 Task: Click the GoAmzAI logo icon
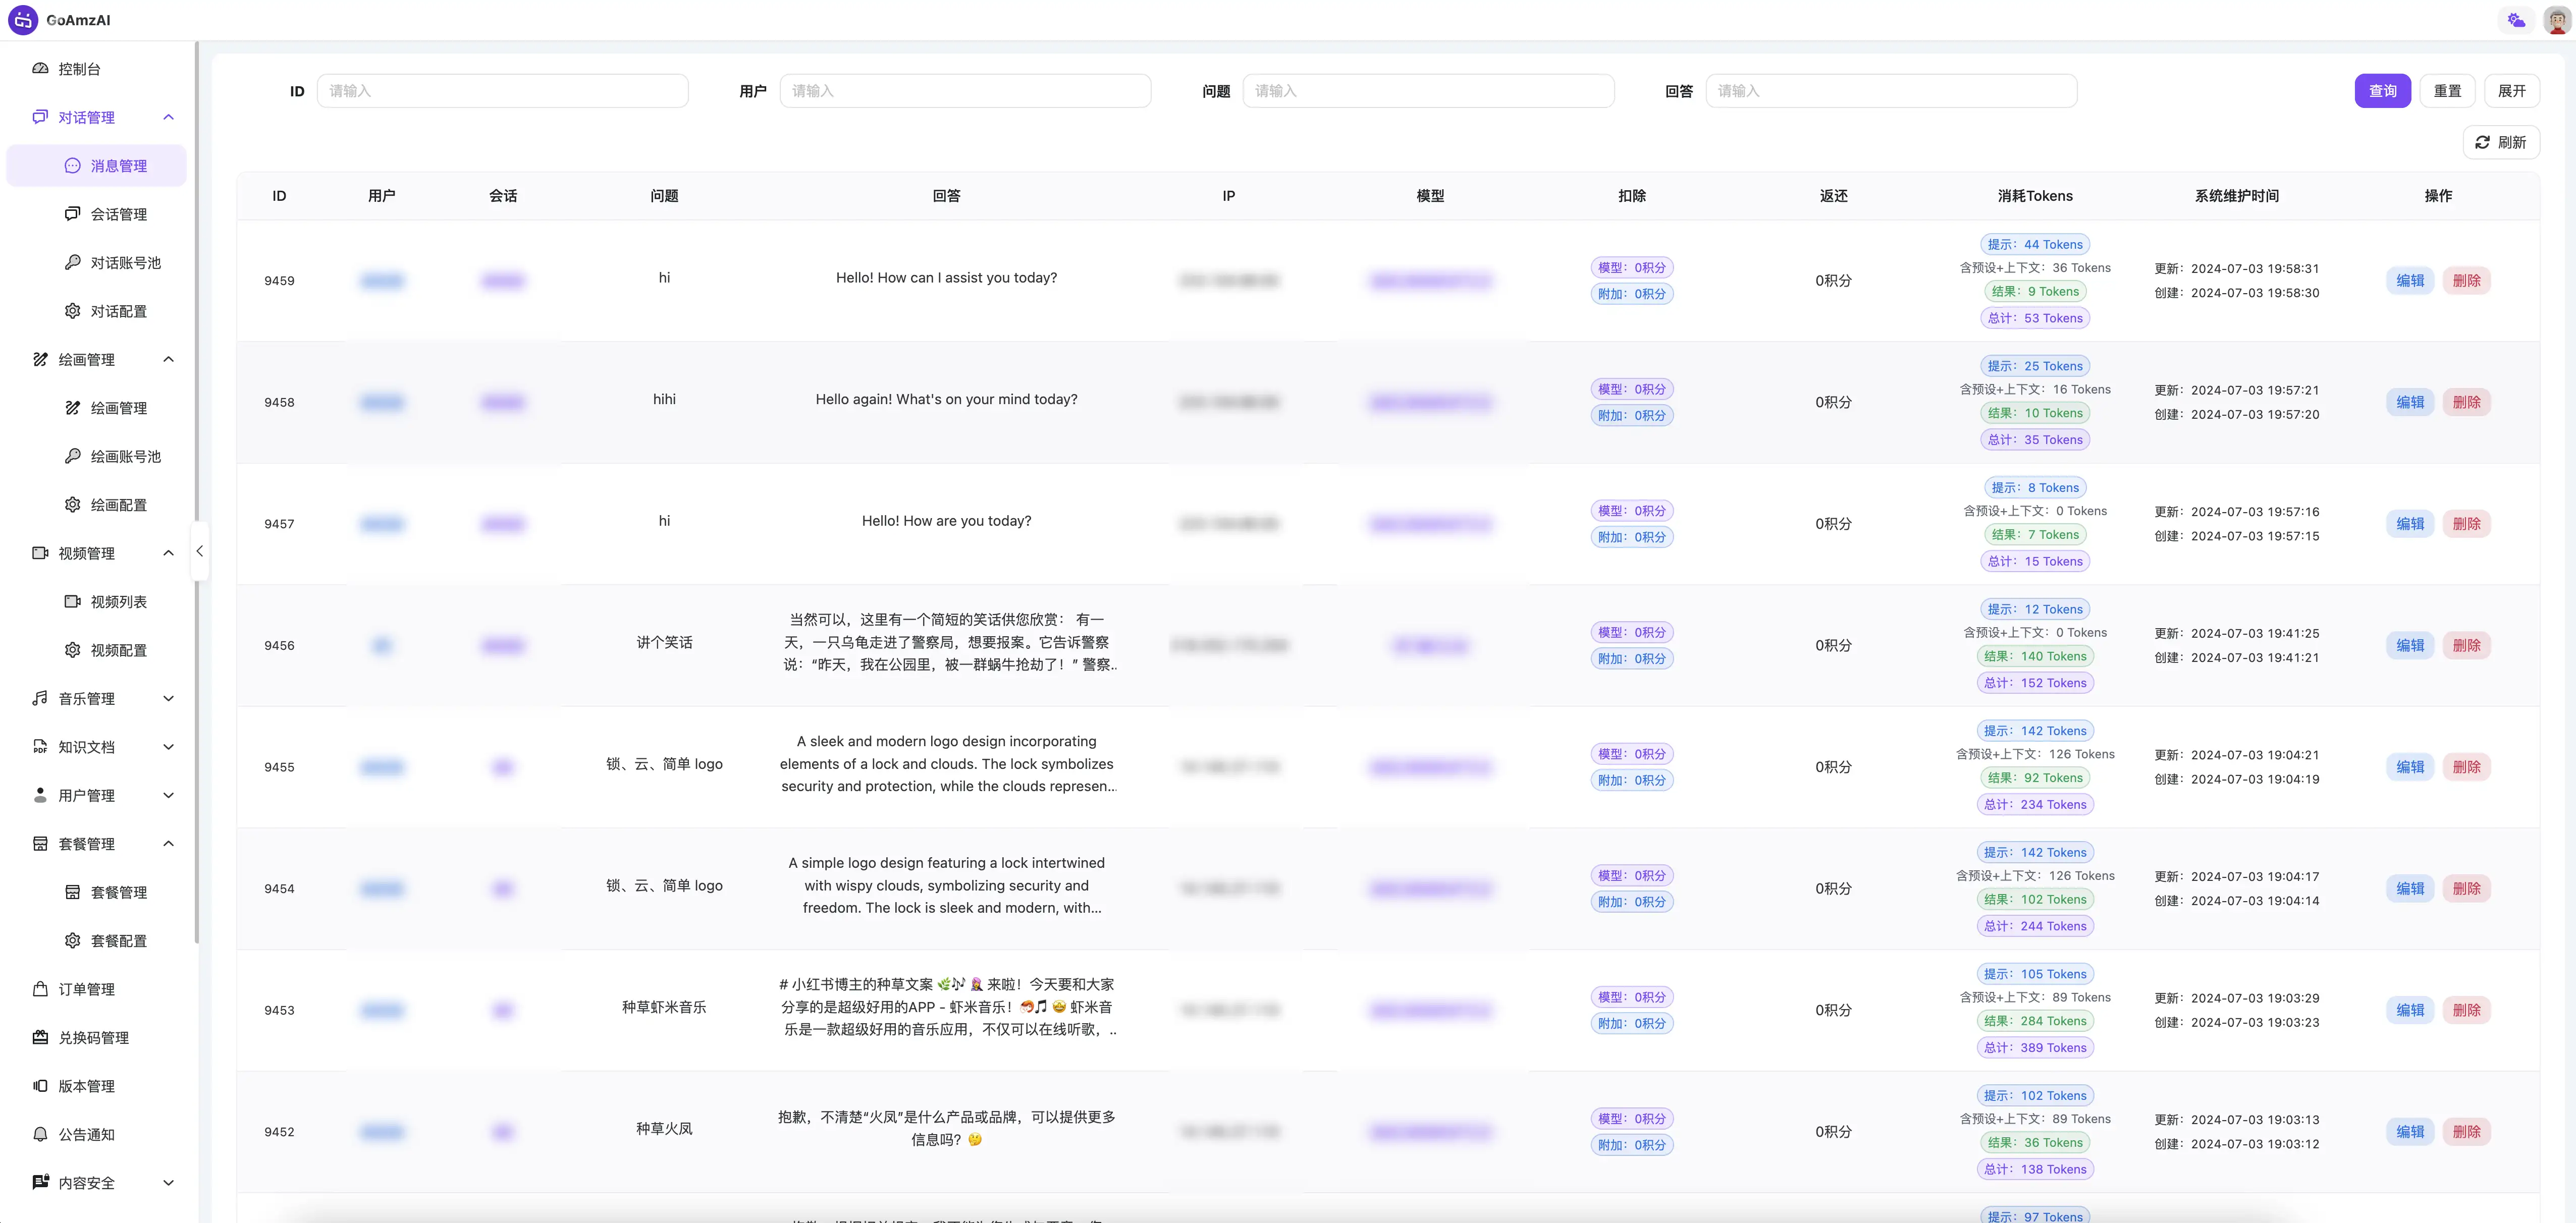coord(23,20)
